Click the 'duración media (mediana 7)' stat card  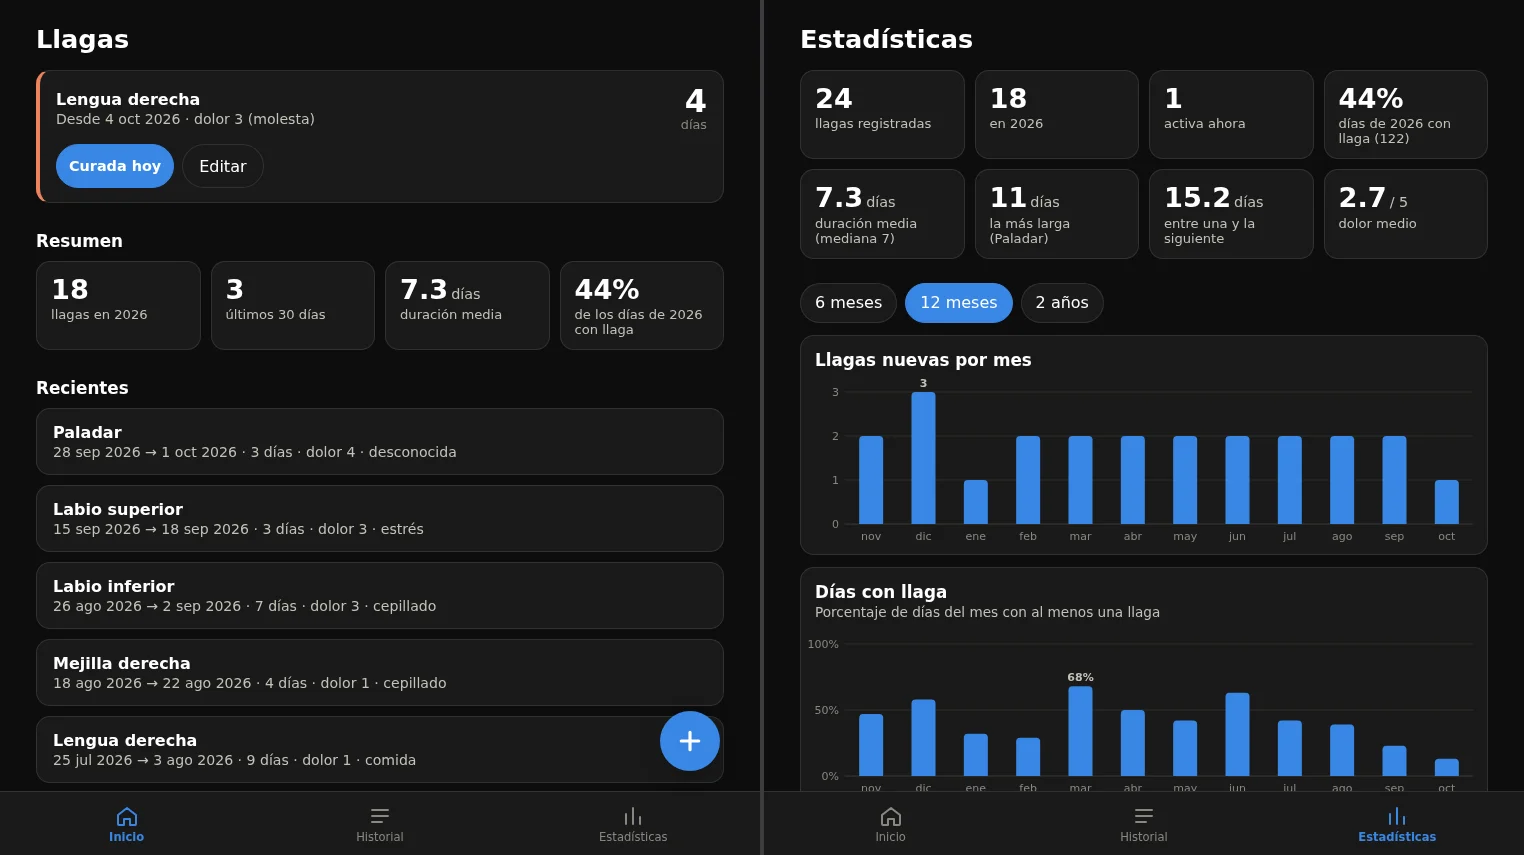pos(882,214)
